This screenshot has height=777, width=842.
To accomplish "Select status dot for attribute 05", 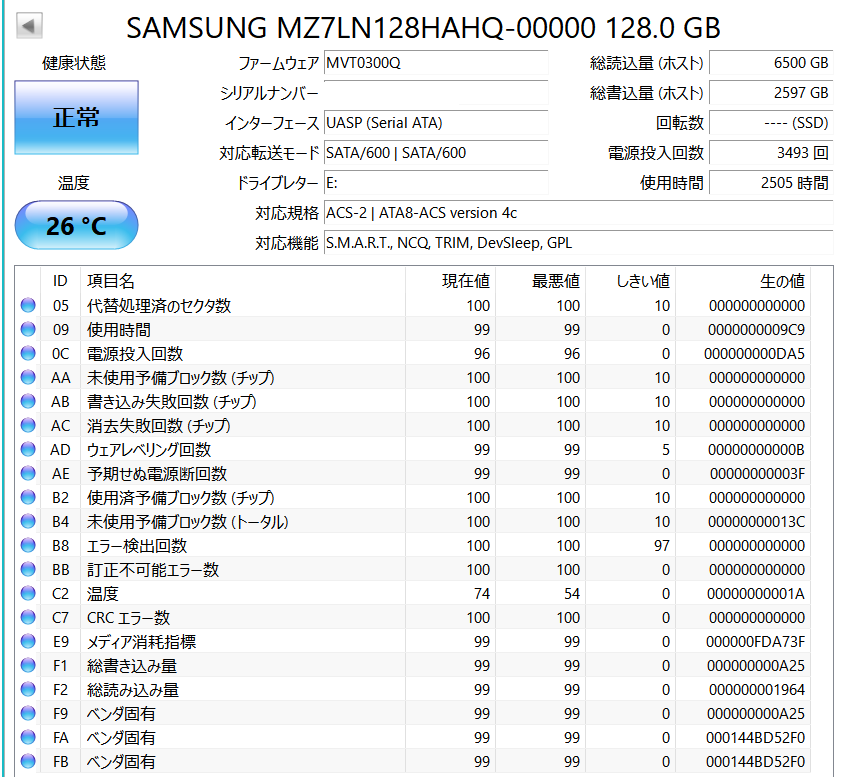I will click(28, 305).
